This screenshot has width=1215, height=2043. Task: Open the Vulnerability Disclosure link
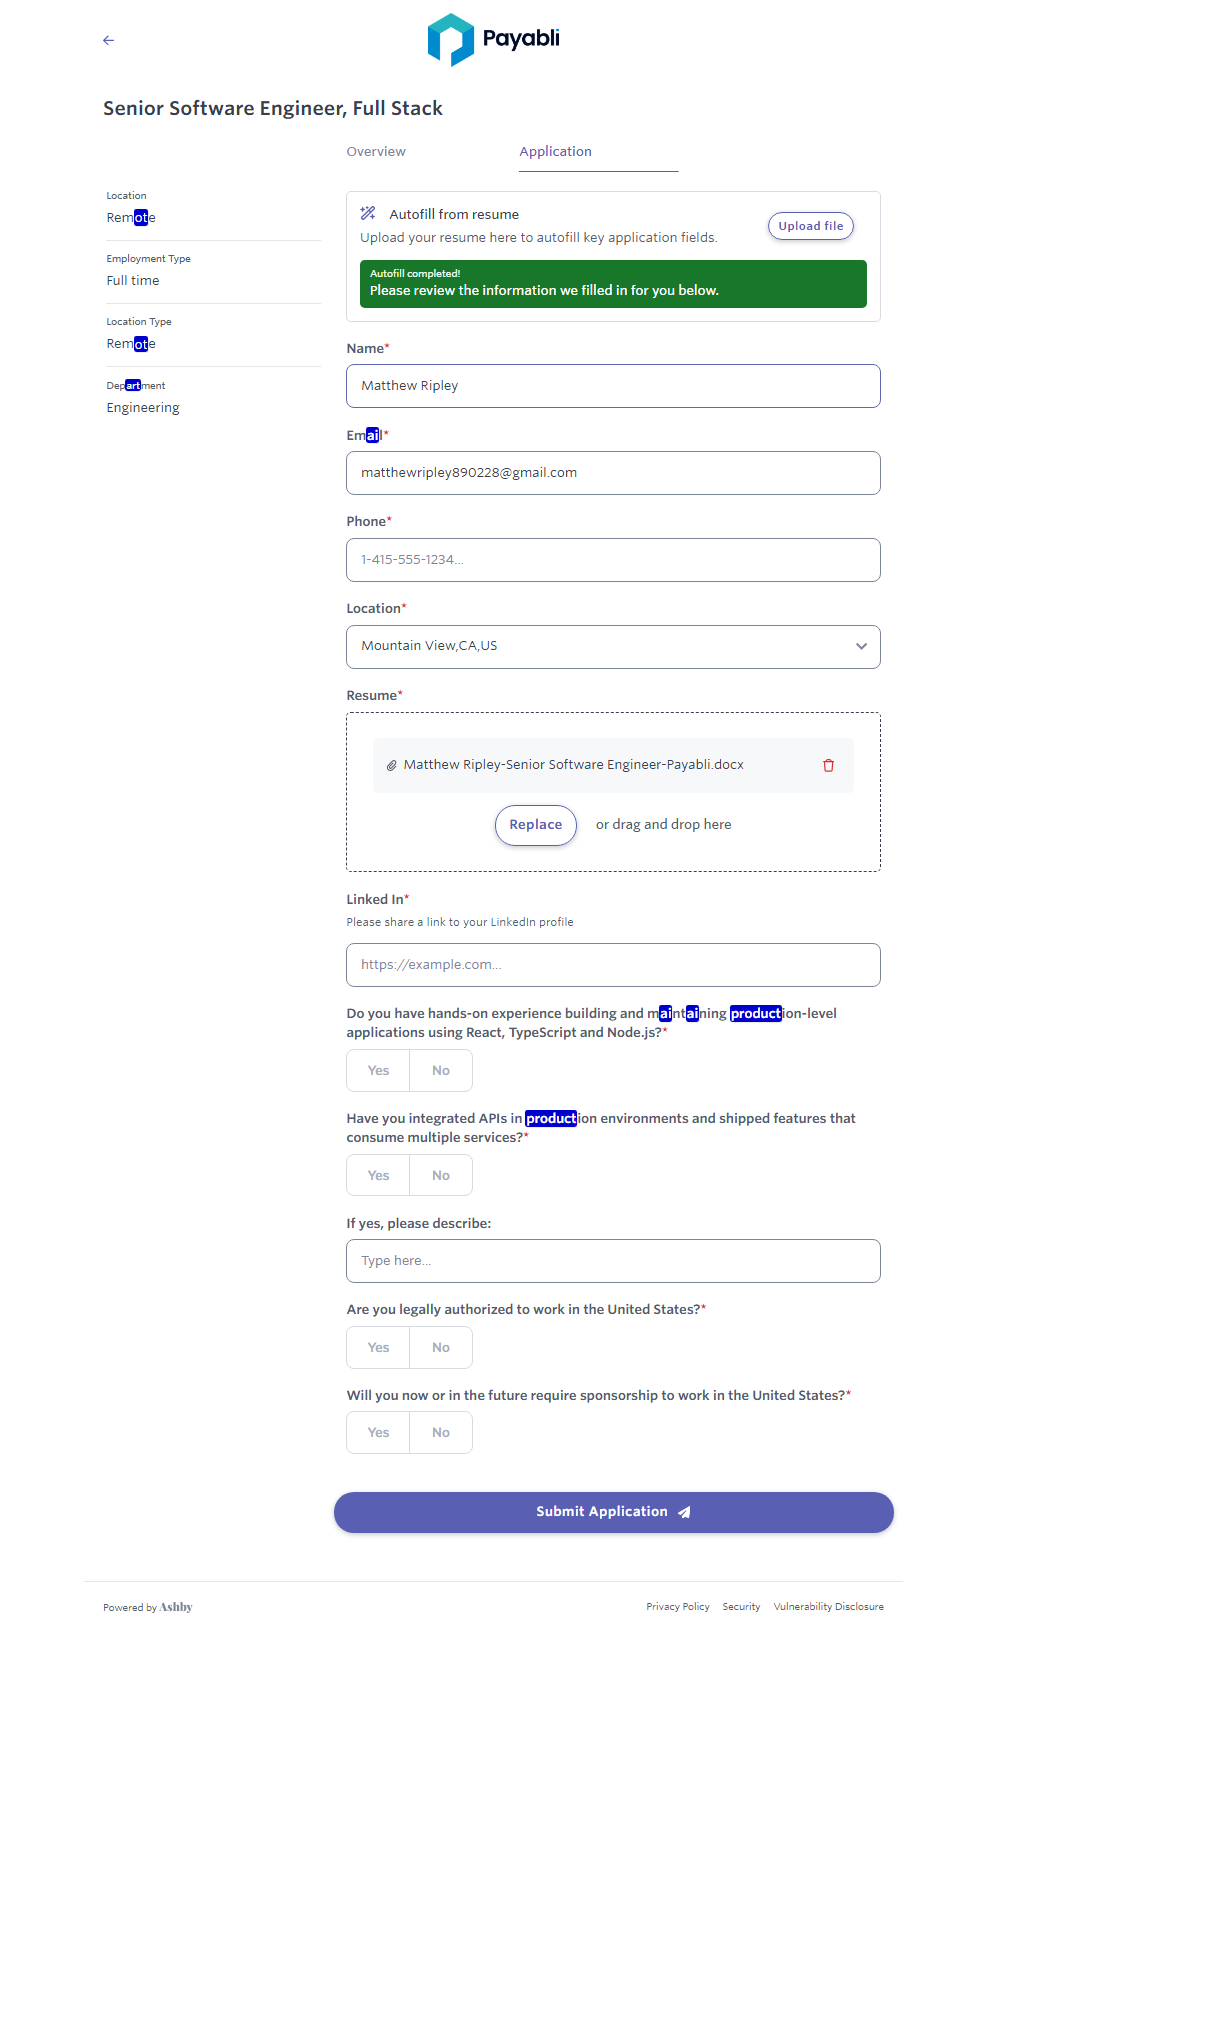tap(829, 1607)
